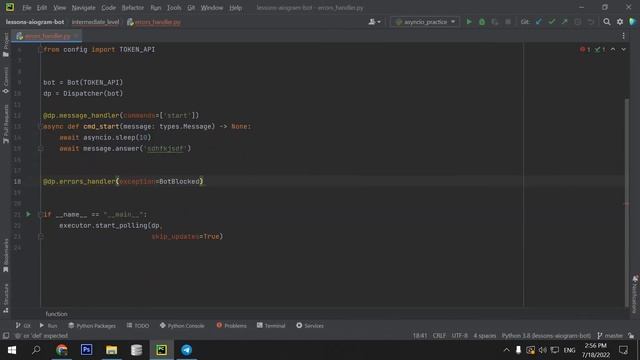Open volume control in system tray
This screenshot has width=640, height=360.
tap(542, 350)
